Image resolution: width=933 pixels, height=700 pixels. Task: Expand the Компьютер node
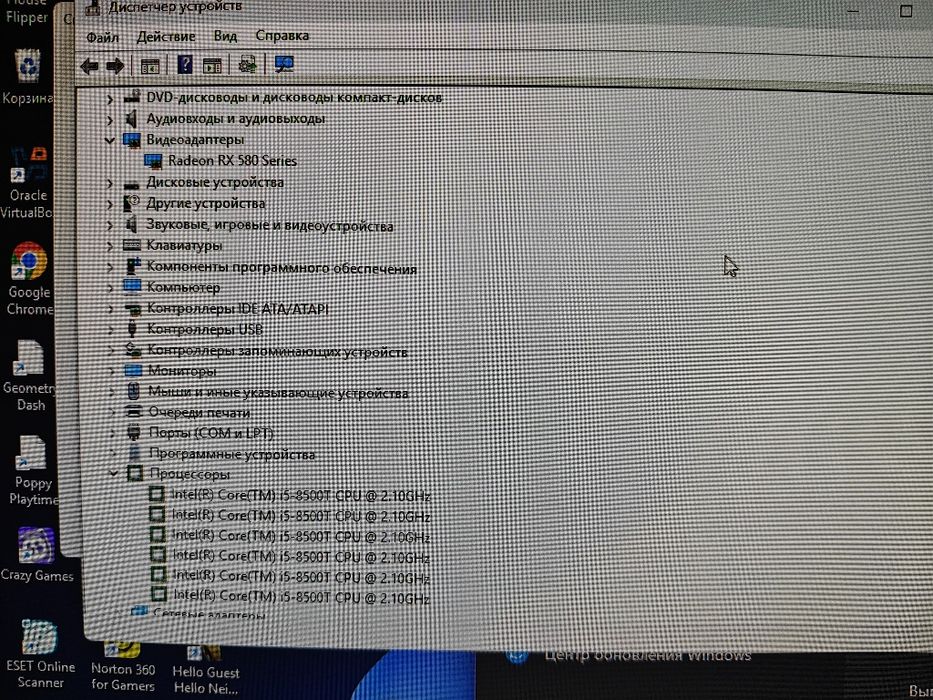pyautogui.click(x=110, y=288)
